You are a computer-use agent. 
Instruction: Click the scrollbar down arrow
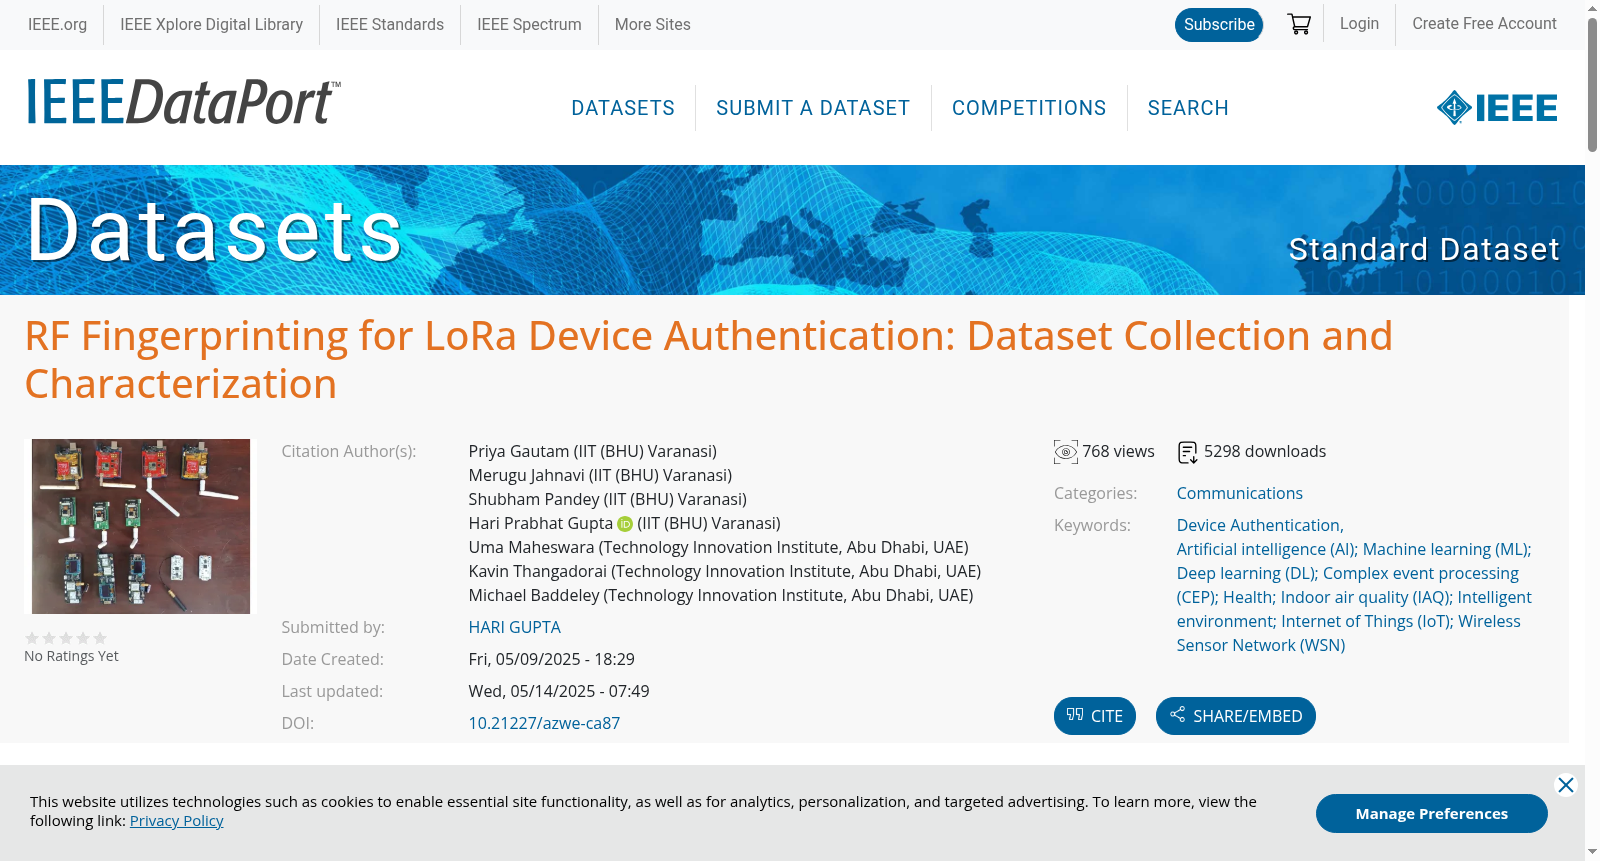1592,852
